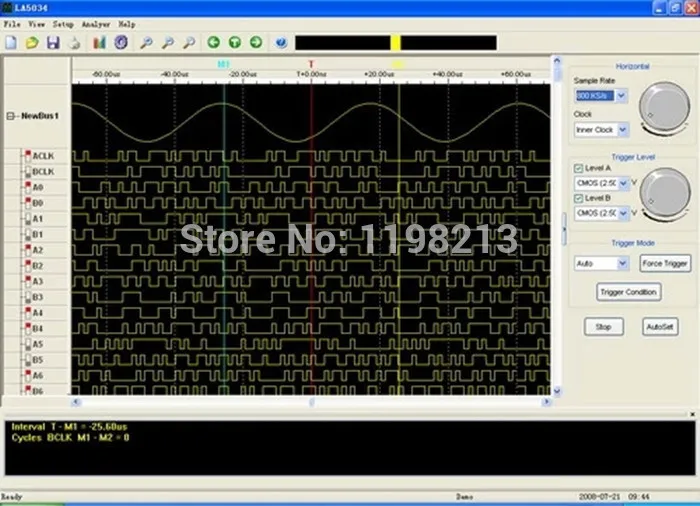
Task: Click the A0 channel flag icon
Action: pyautogui.click(x=28, y=187)
